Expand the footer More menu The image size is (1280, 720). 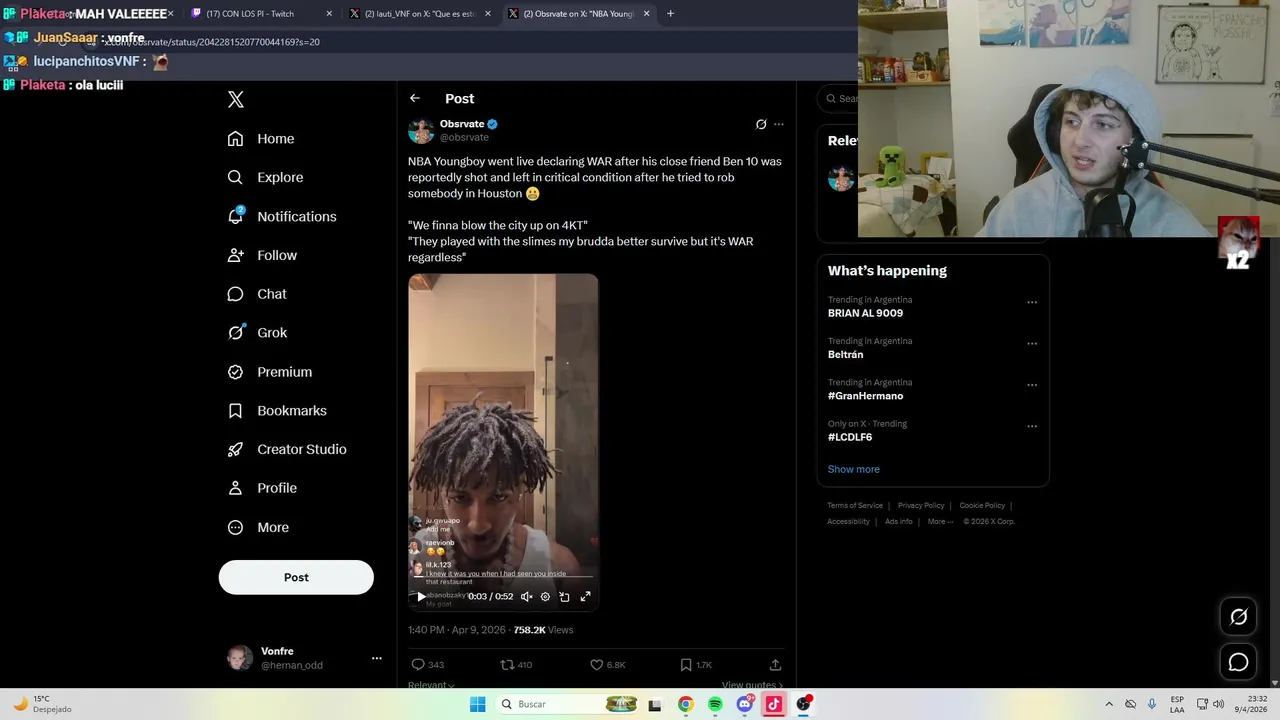[939, 522]
